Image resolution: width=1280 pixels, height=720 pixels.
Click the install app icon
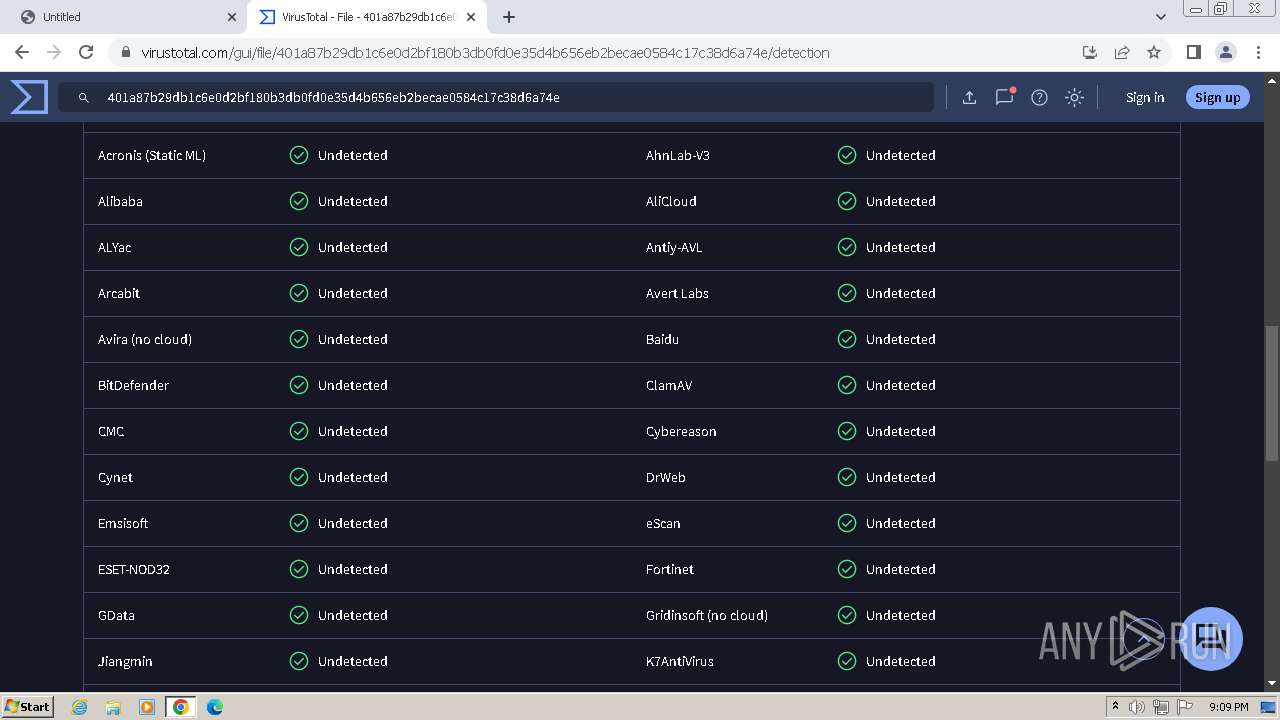(1090, 52)
